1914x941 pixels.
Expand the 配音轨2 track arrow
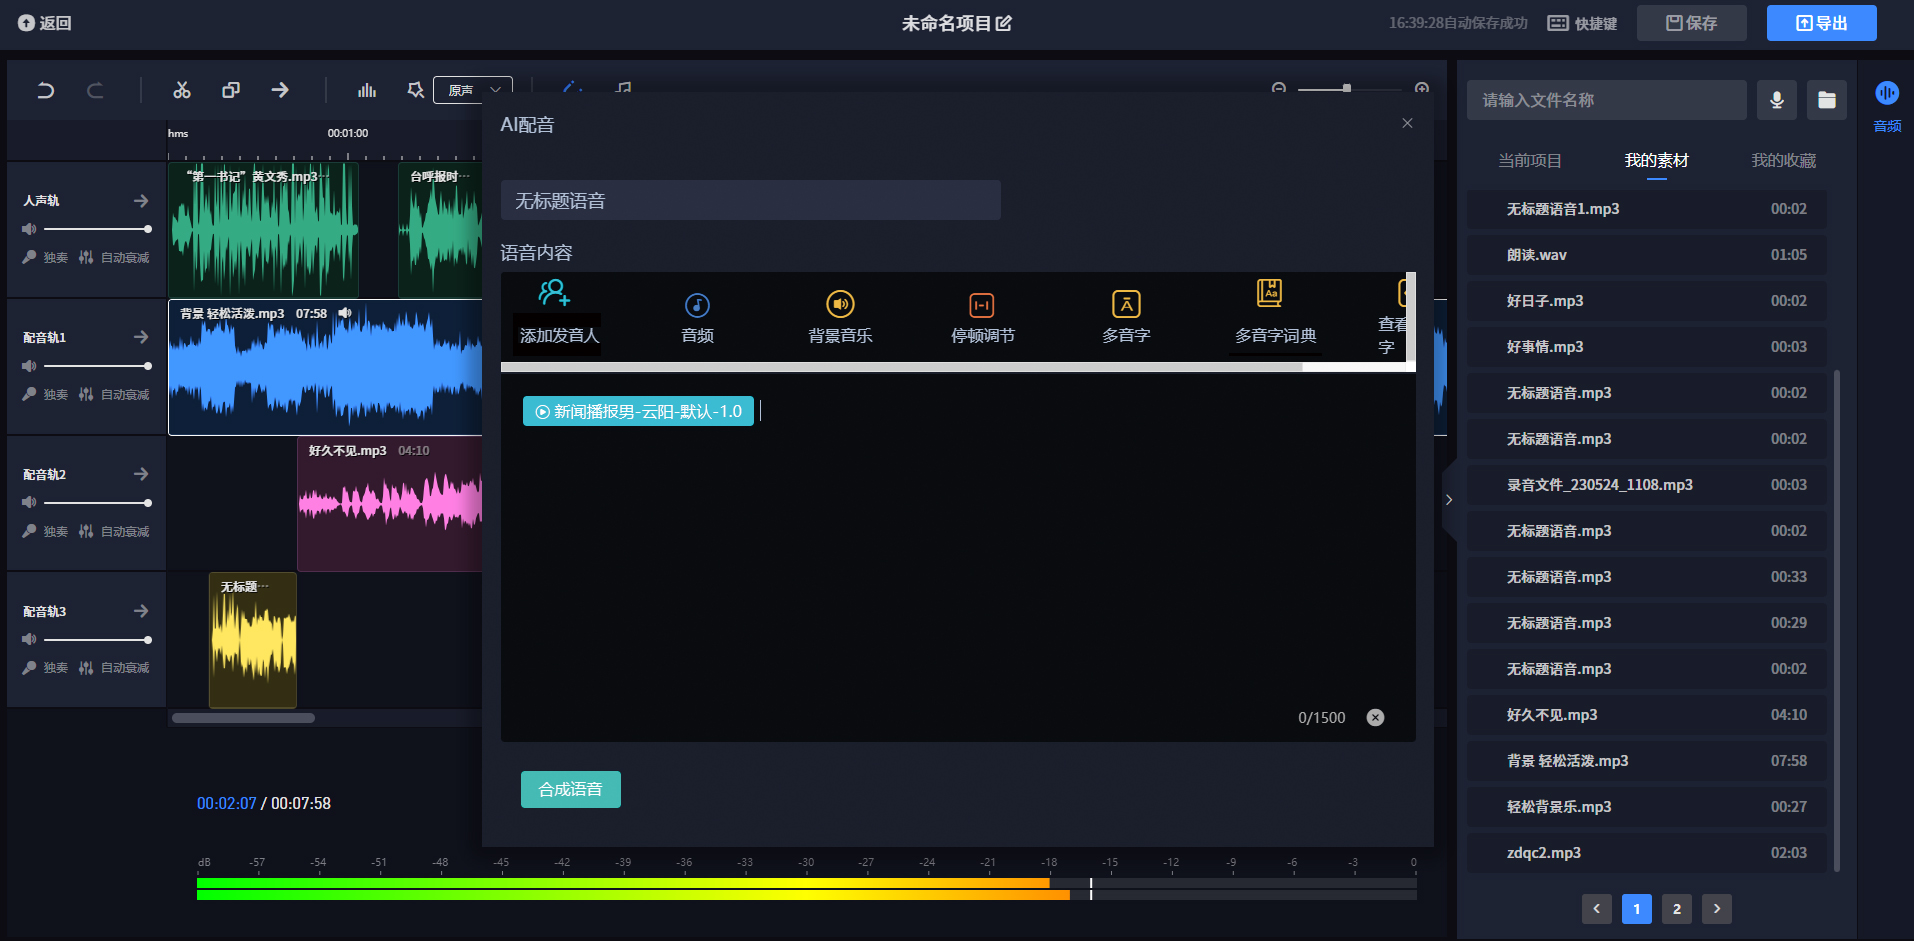[141, 474]
